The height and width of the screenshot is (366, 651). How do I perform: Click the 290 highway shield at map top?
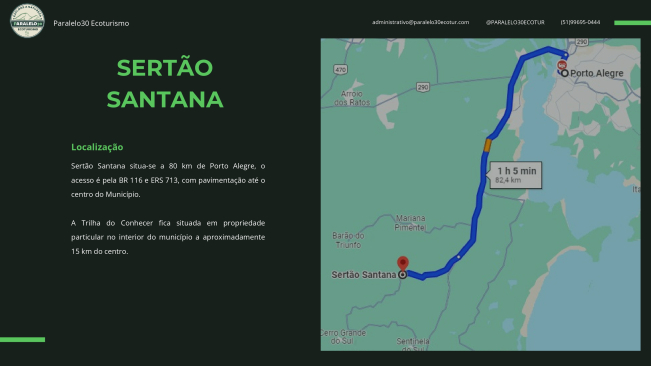[582, 42]
